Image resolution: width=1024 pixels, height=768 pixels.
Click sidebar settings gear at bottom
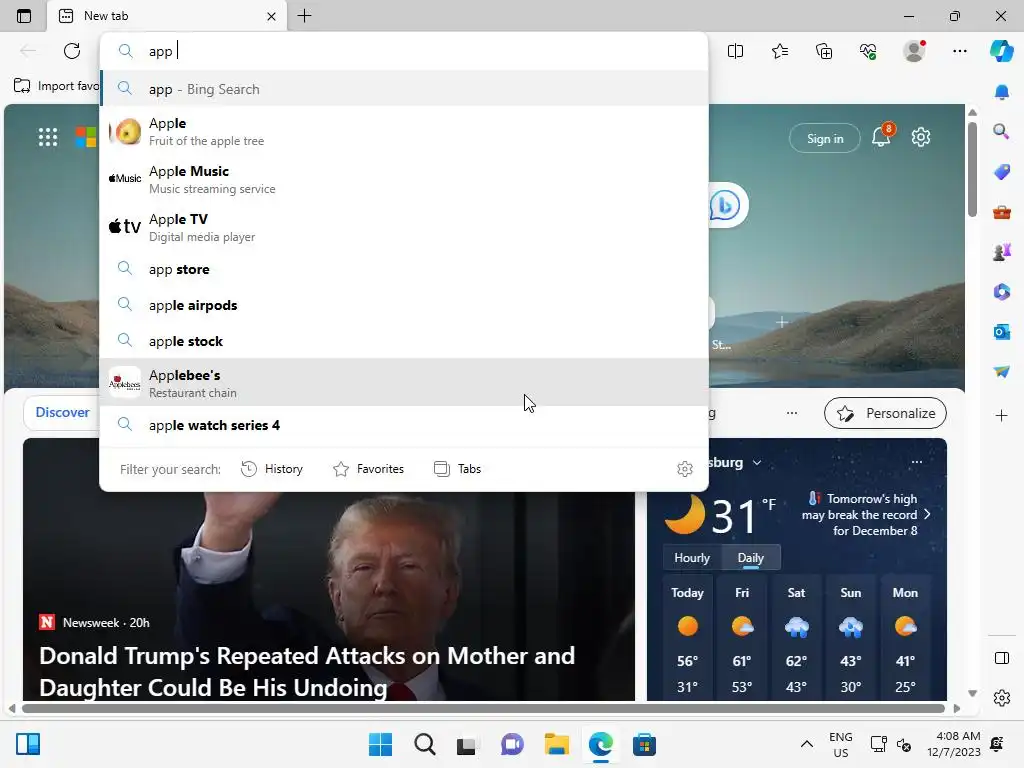(x=1002, y=698)
